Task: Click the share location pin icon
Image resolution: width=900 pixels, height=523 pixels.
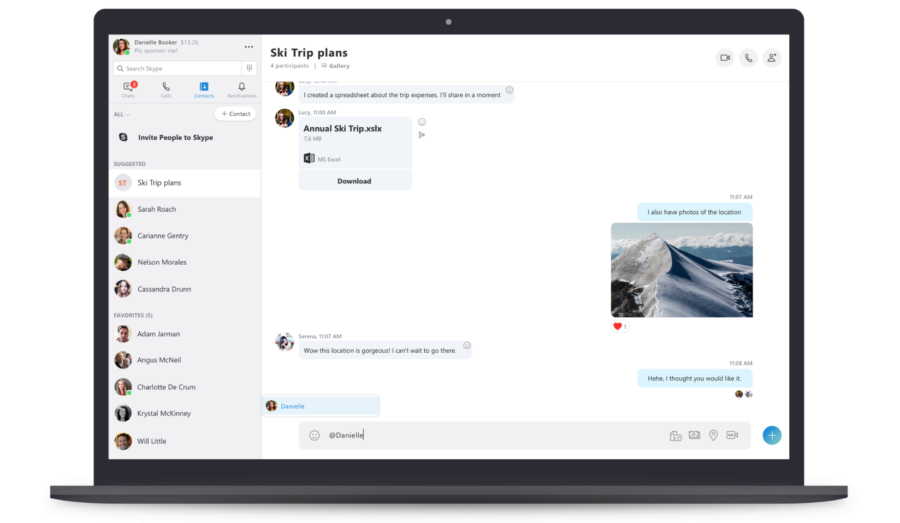Action: 713,435
